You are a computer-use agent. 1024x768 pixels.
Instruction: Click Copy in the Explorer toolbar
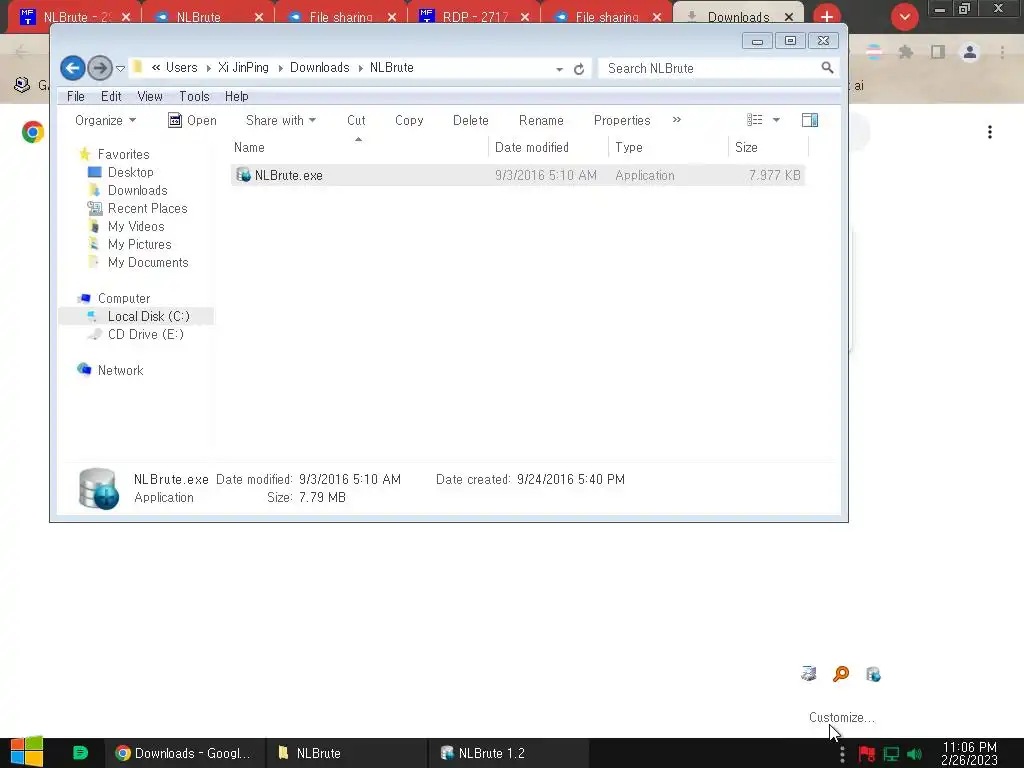coord(409,120)
